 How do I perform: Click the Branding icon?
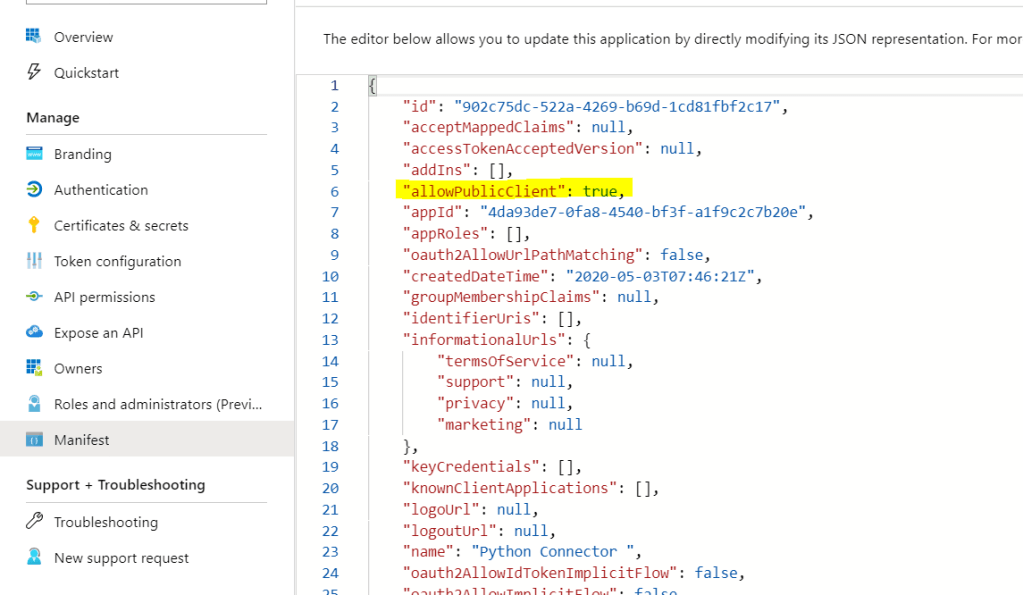click(x=34, y=154)
